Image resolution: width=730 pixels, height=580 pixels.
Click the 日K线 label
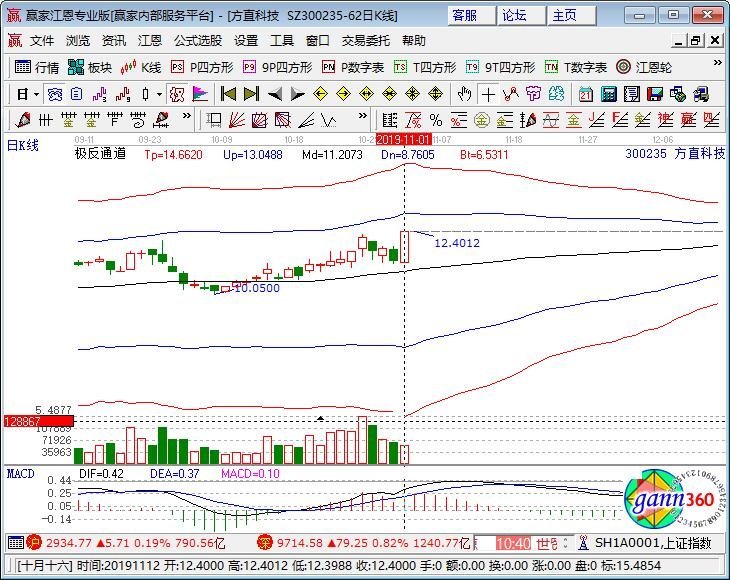(x=22, y=146)
